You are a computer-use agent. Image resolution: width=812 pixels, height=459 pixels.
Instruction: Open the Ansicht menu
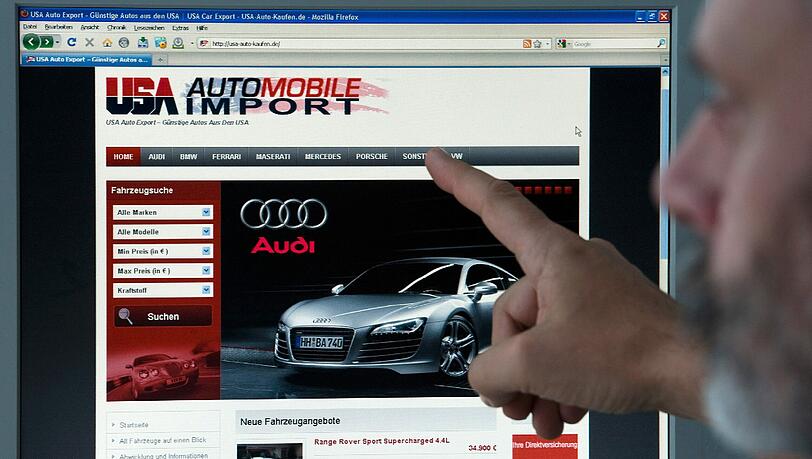pos(90,27)
